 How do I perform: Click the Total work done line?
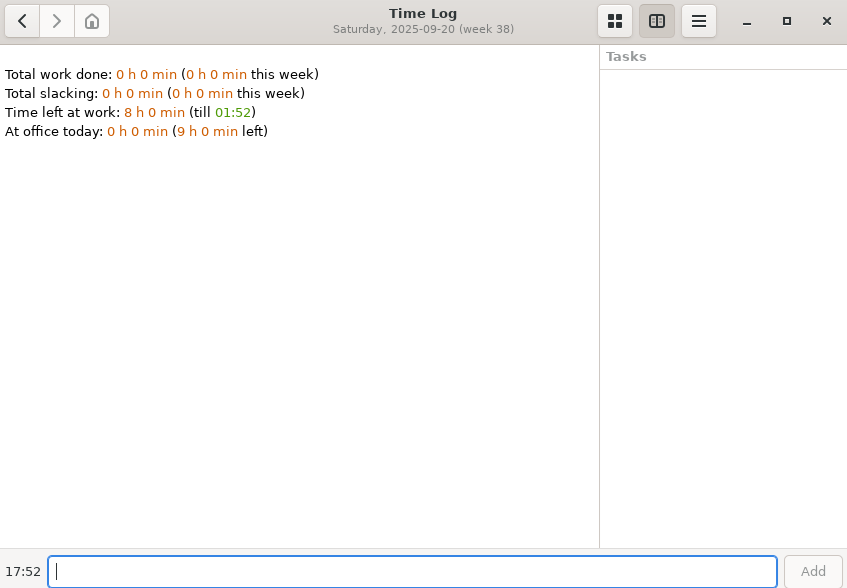click(x=161, y=74)
